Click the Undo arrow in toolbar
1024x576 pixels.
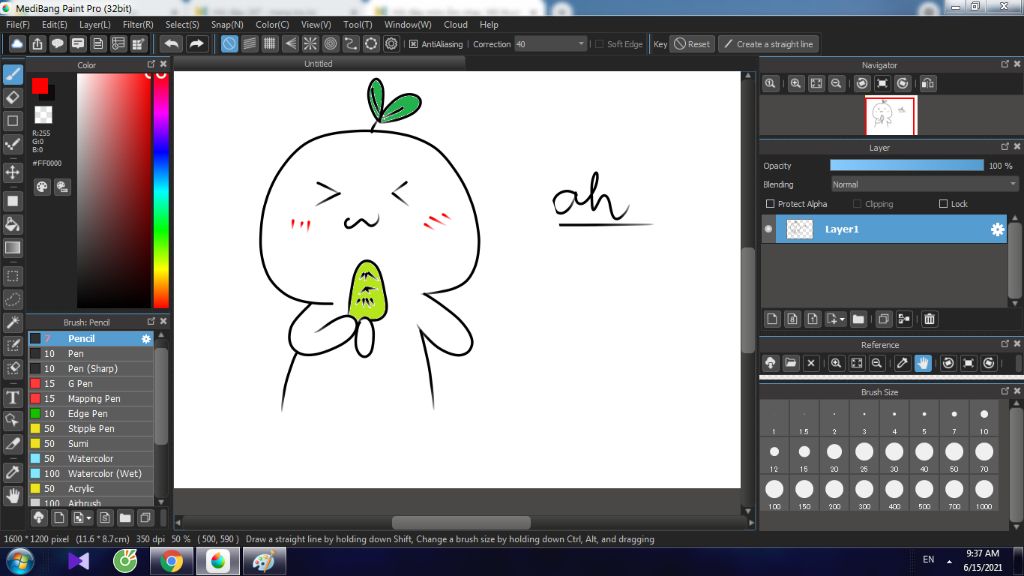tap(172, 44)
